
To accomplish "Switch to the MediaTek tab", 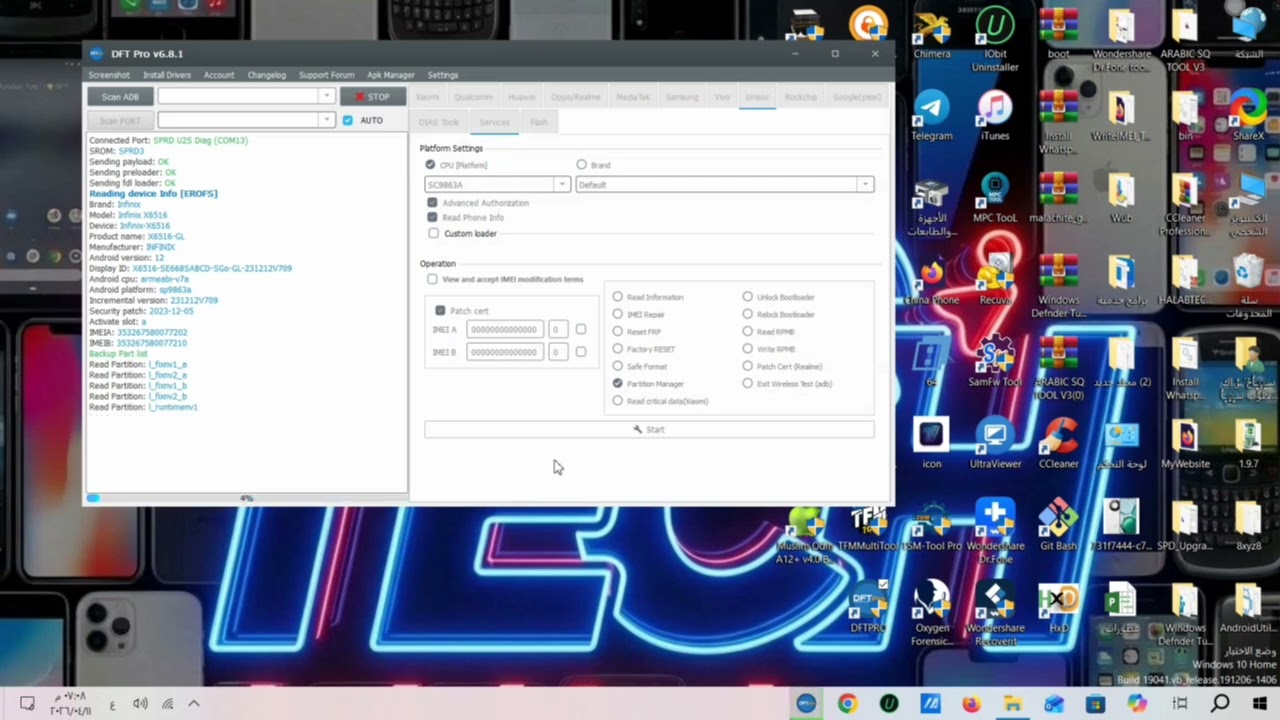I will pos(632,97).
